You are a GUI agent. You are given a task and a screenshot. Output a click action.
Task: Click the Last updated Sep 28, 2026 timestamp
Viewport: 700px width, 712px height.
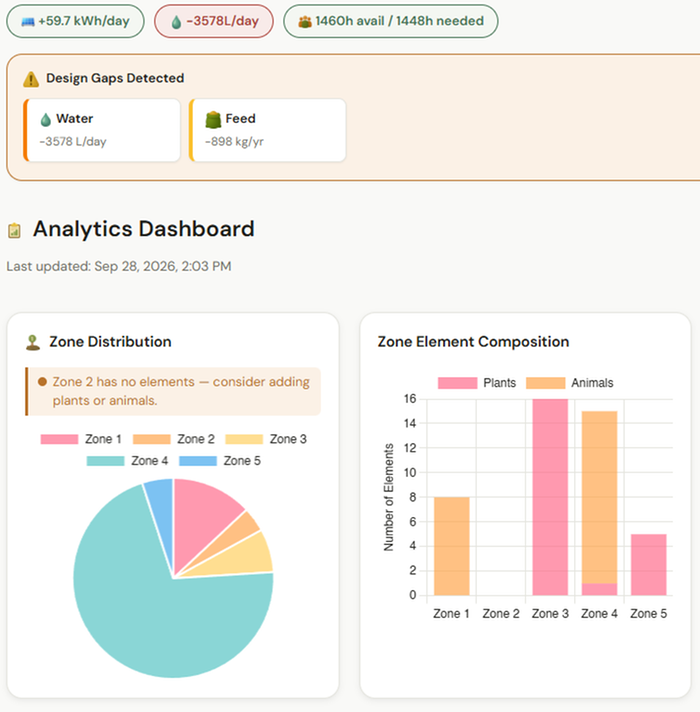(119, 266)
